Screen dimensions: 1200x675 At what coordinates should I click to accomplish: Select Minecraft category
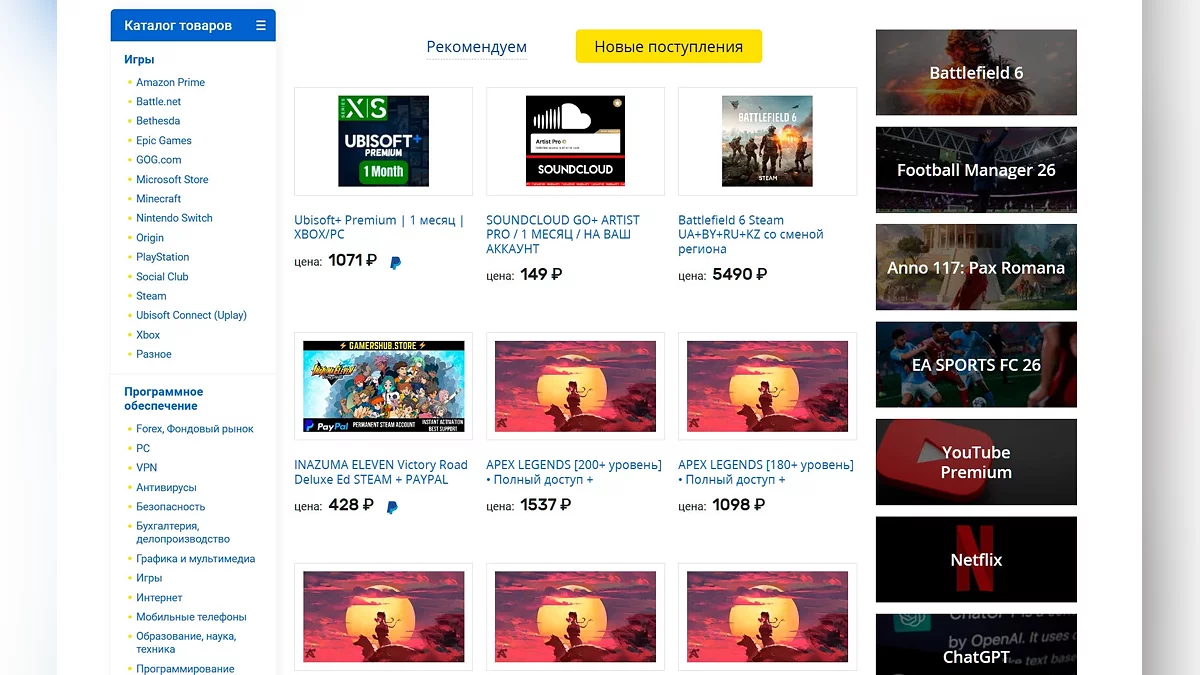tap(159, 198)
